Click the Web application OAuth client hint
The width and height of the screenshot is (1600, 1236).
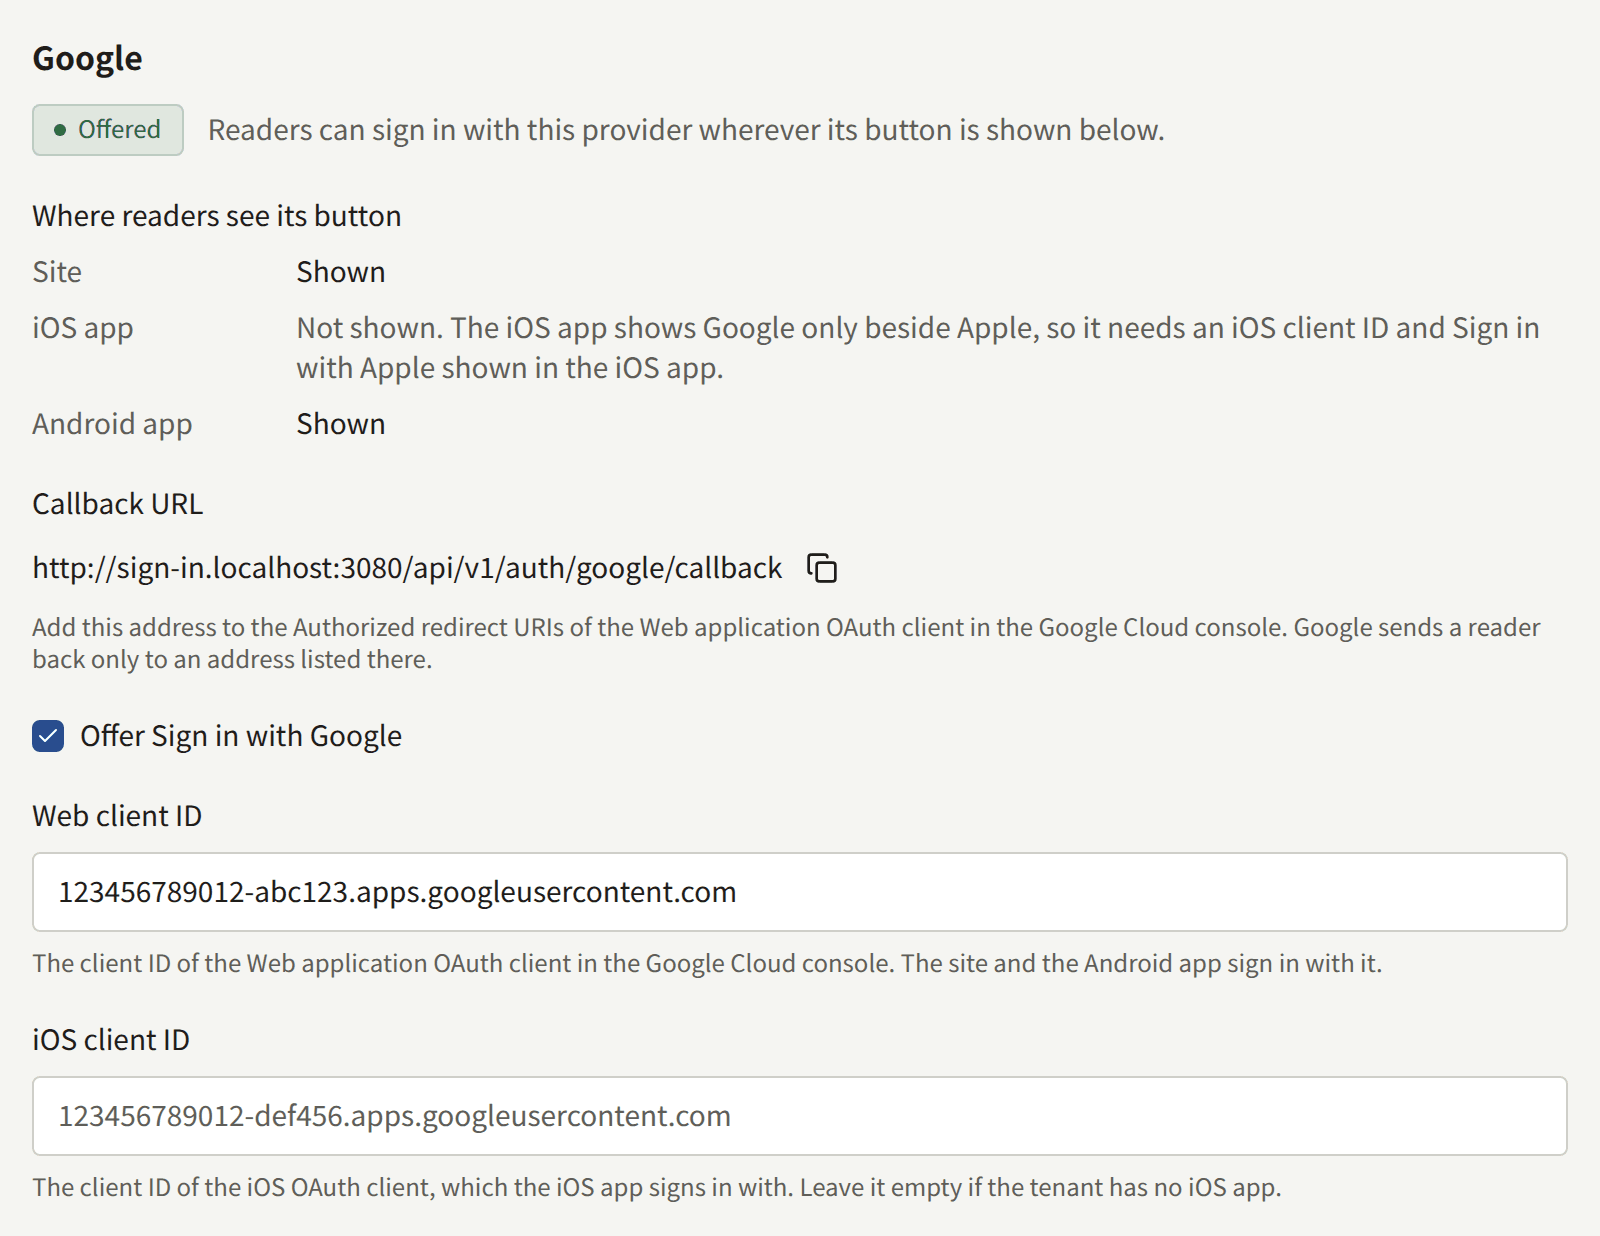[x=707, y=963]
